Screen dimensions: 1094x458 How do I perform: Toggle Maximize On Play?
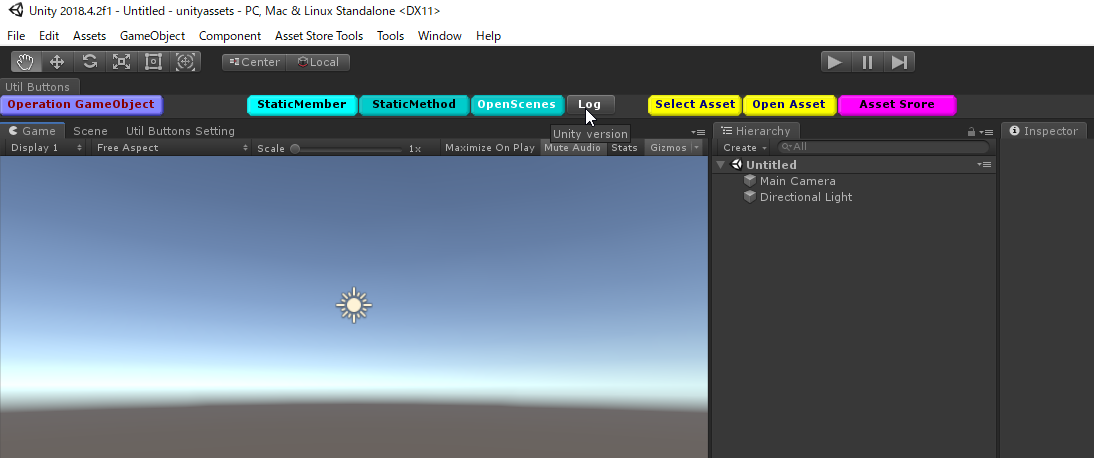point(490,147)
